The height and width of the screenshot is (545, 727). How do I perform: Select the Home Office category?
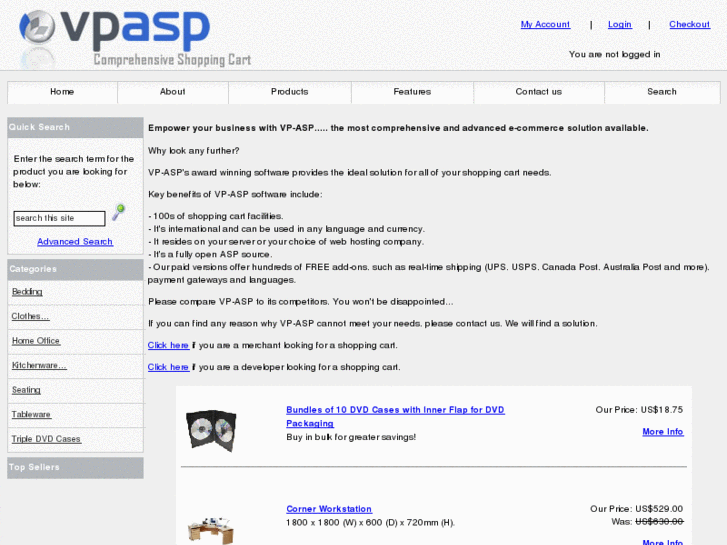point(36,341)
